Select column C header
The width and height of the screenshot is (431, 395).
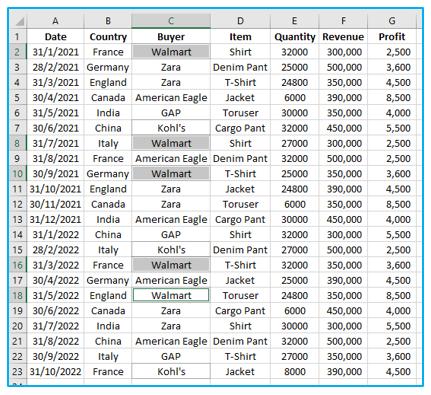click(171, 21)
